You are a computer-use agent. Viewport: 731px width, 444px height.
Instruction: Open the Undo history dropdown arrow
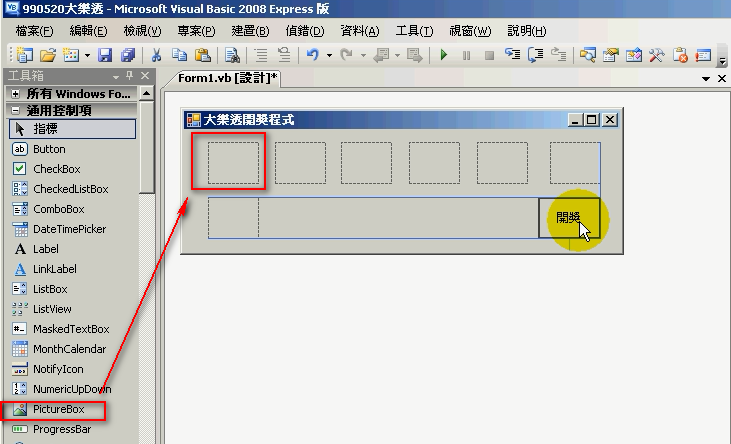point(329,56)
